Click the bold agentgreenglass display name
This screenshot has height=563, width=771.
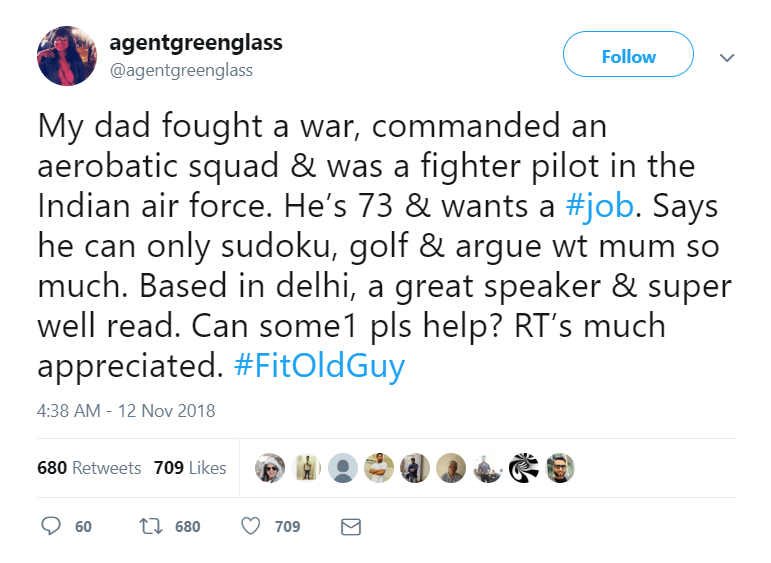(195, 43)
